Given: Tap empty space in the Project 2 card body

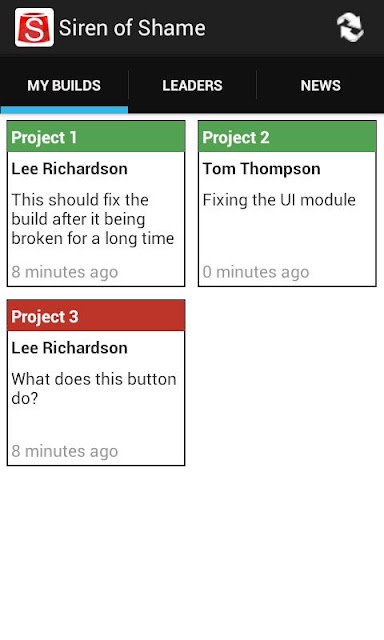Looking at the screenshot, I should pos(287,237).
